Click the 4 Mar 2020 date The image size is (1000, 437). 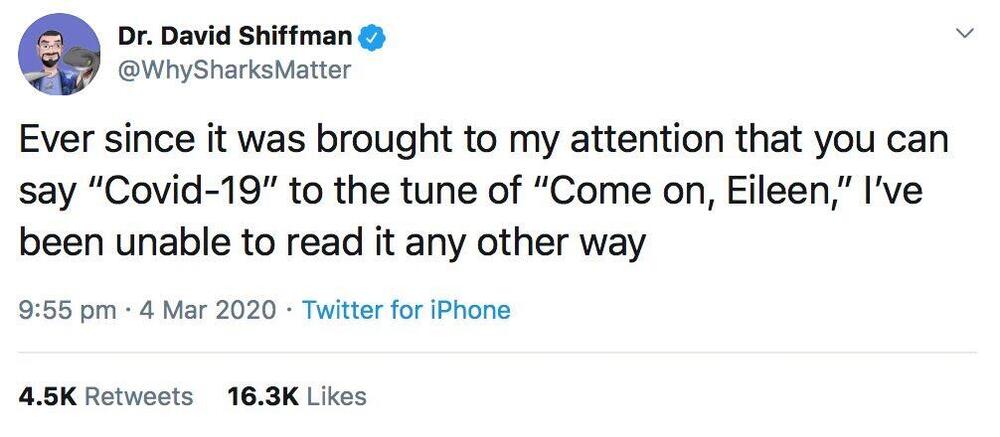(210, 310)
